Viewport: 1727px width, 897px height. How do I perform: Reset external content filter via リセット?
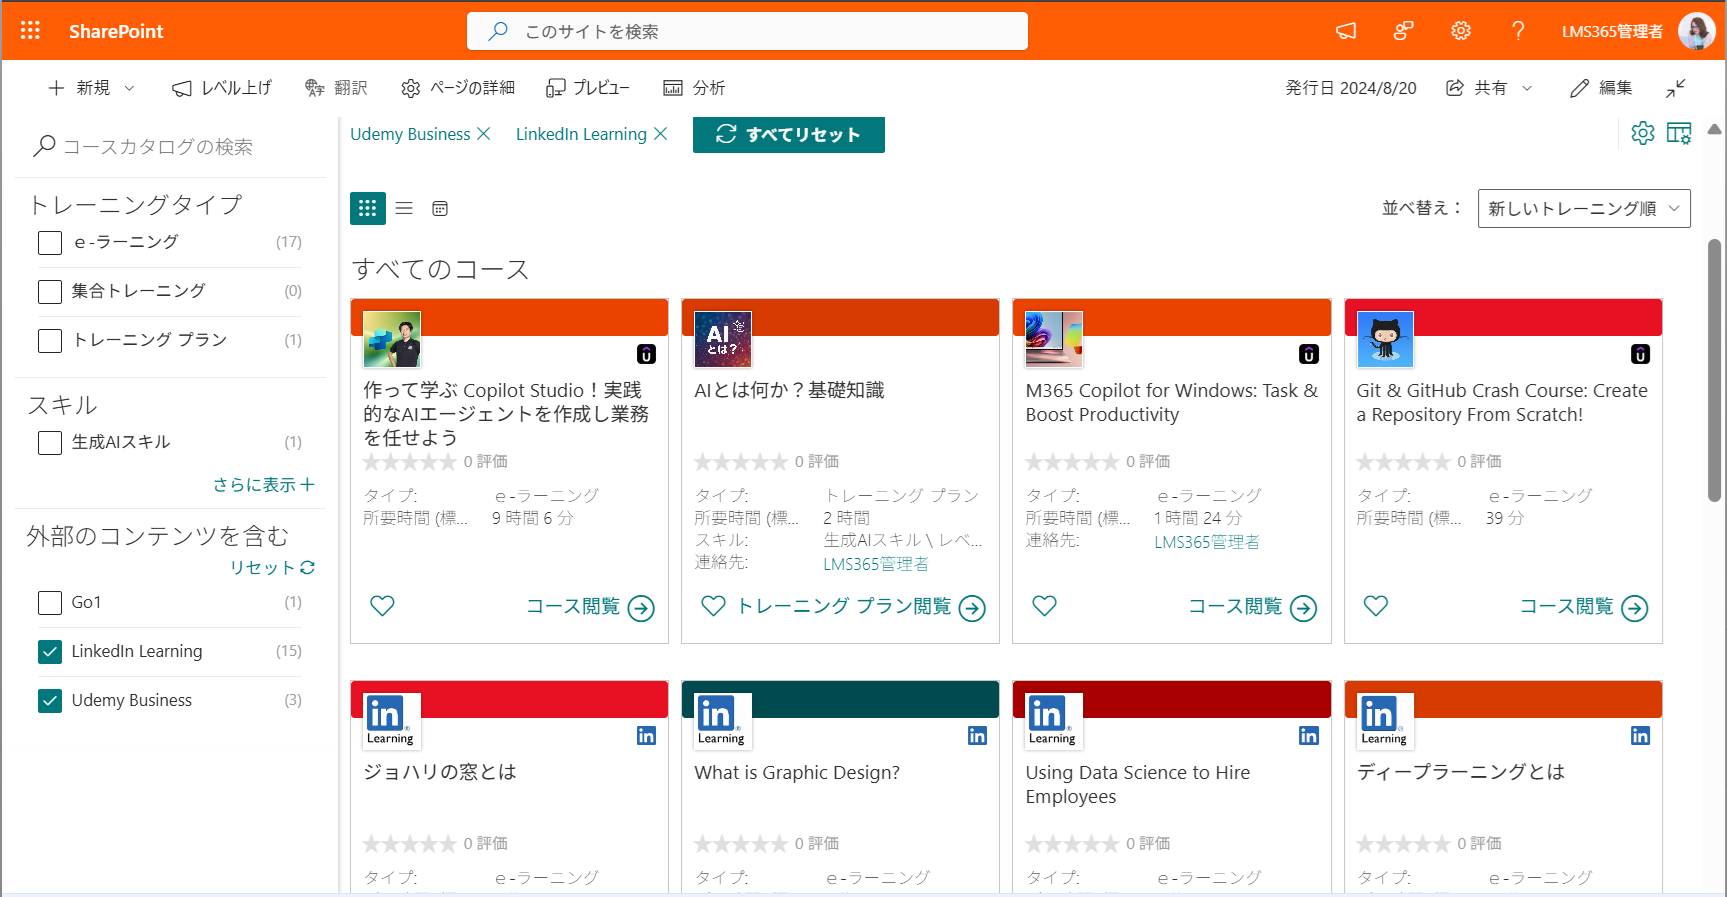(272, 567)
